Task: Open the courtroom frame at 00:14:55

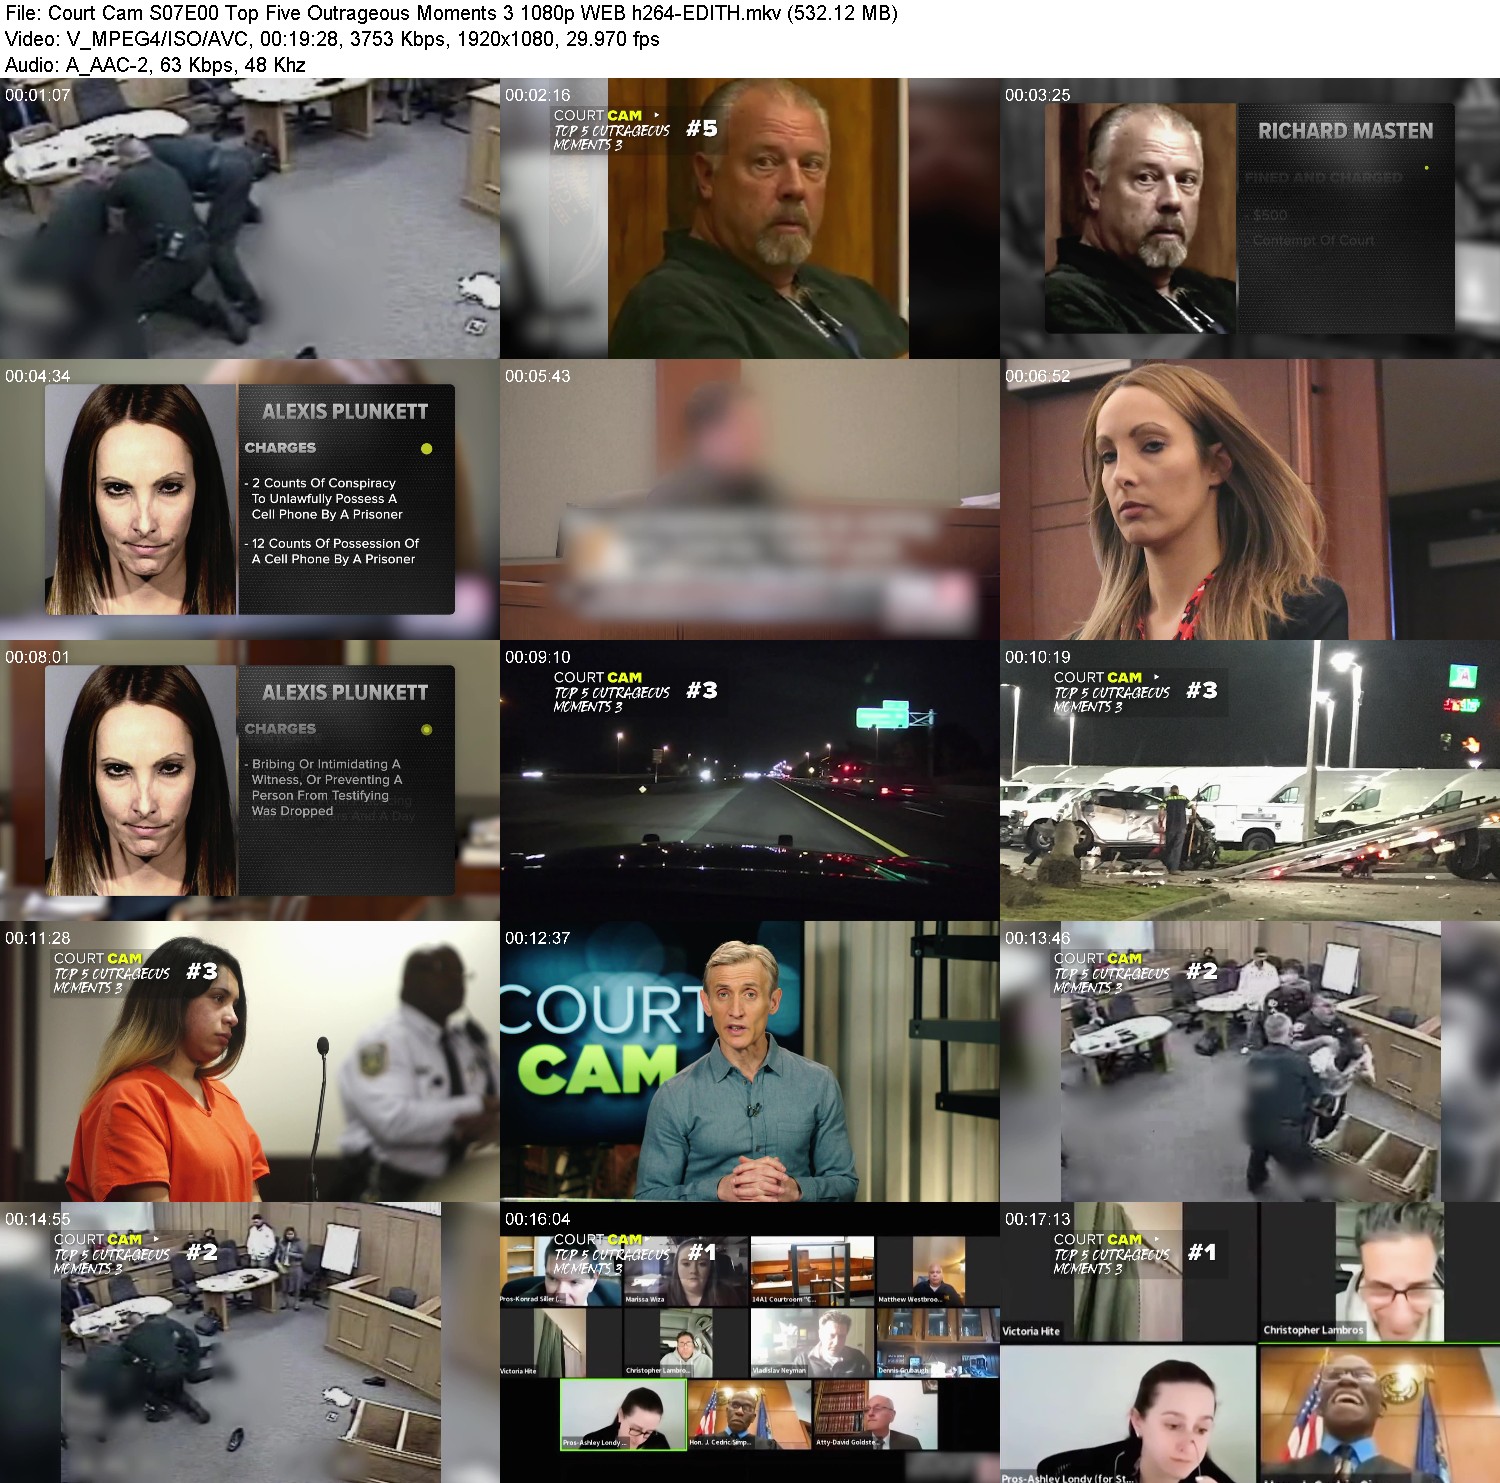Action: click(250, 1343)
